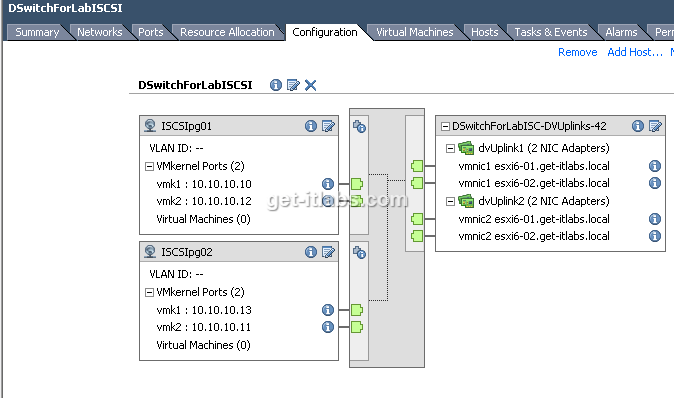Select uplink port for vmnic1 esxi6-01
Viewport: 674px width, 398px height.
click(417, 166)
